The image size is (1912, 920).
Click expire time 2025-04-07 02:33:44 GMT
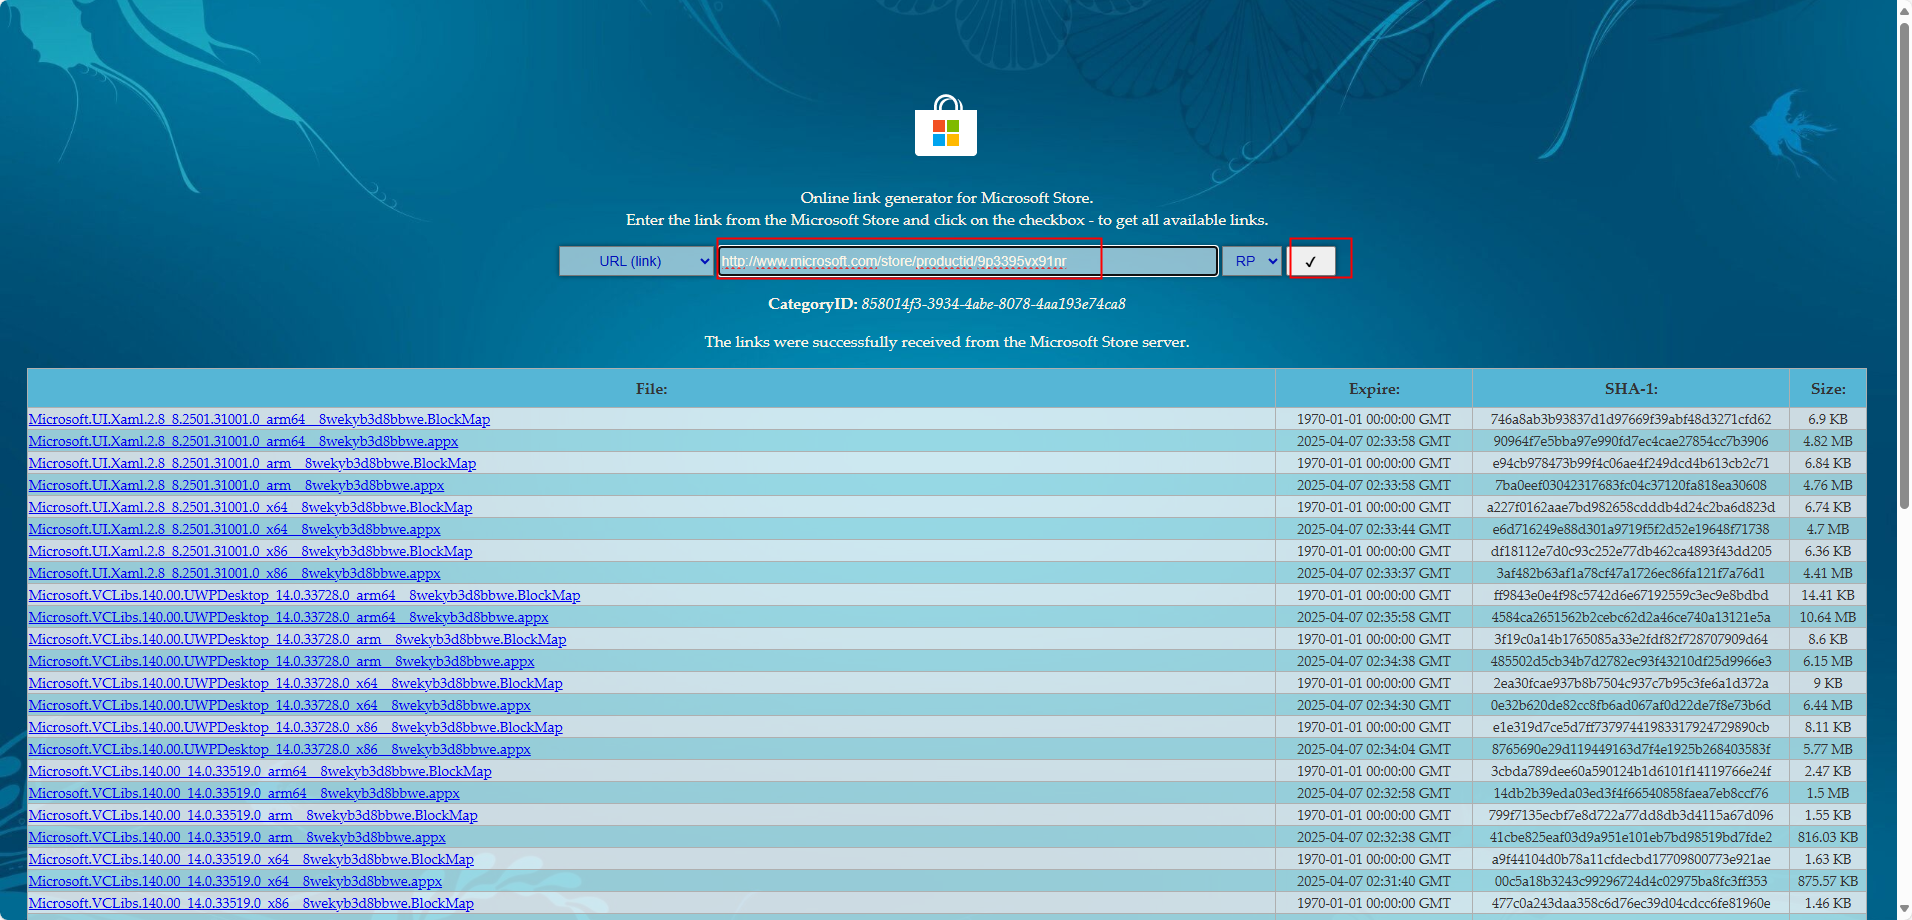click(x=1374, y=529)
